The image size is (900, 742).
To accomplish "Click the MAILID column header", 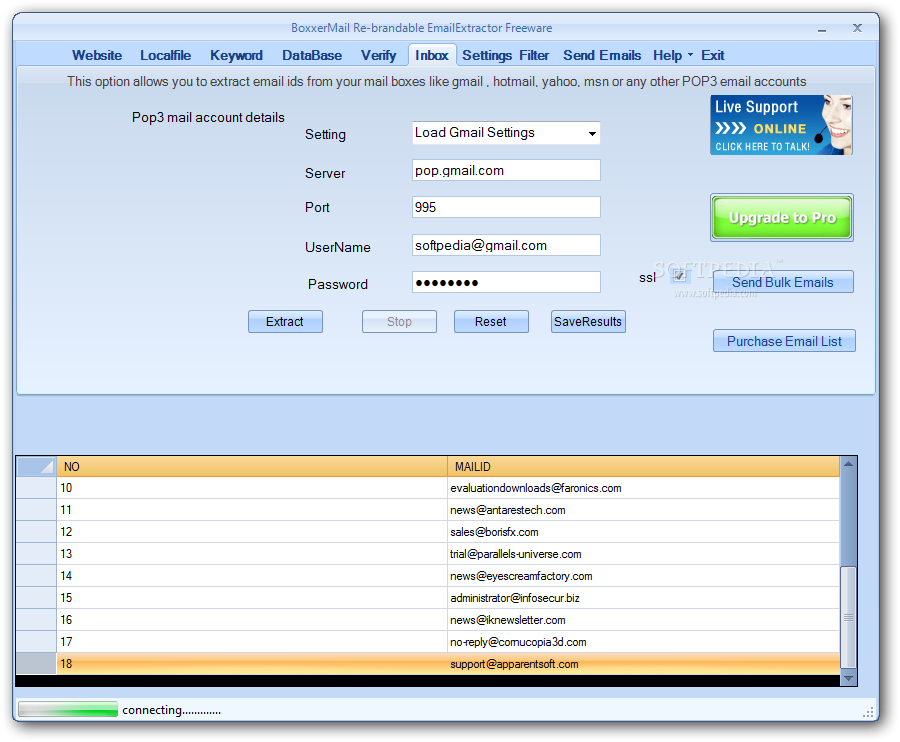I will [643, 467].
